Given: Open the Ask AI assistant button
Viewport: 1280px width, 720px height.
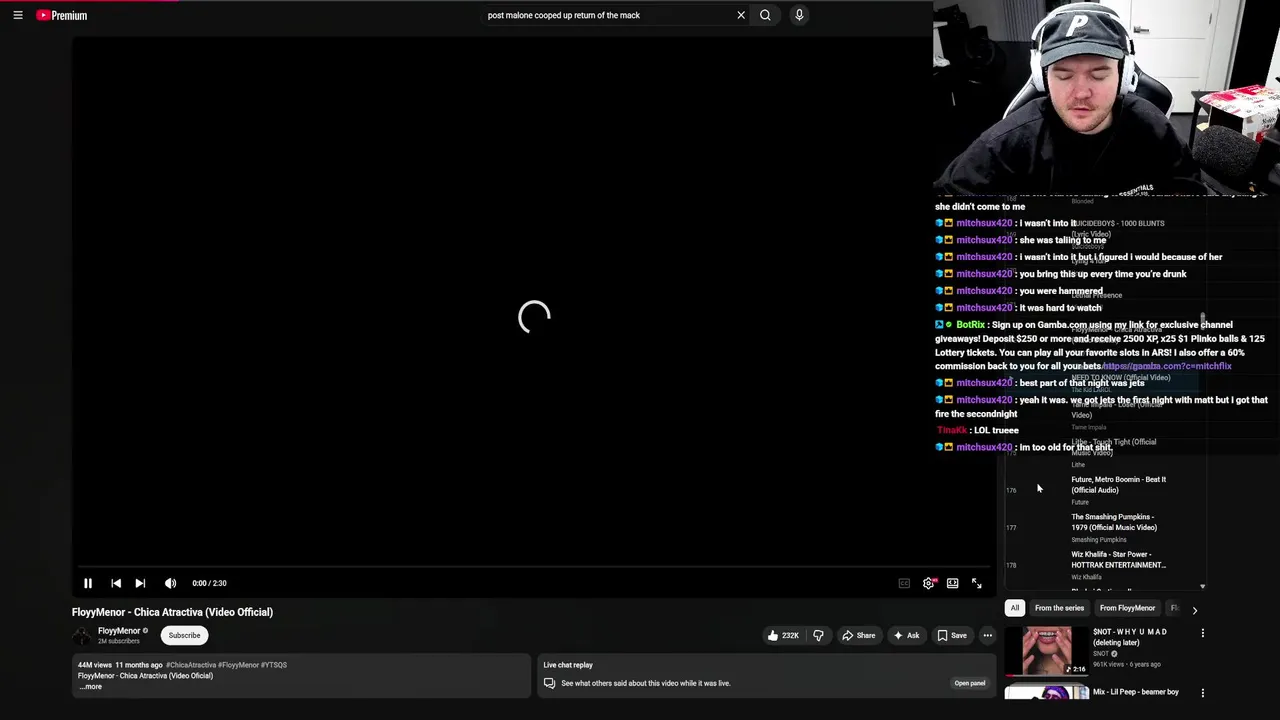Looking at the screenshot, I should [906, 635].
